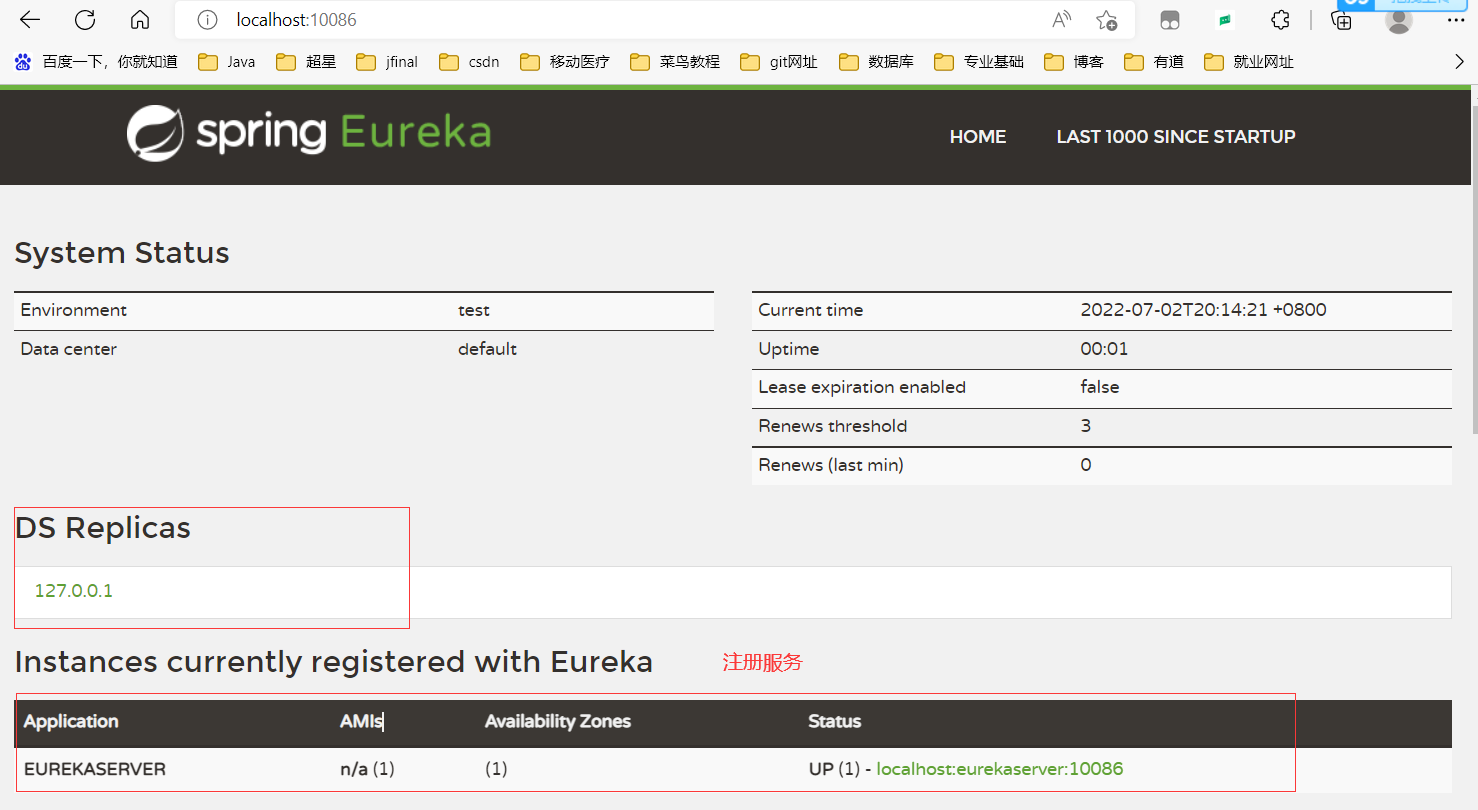
Task: Open the 菜鸟教程 bookmarks folder
Action: tap(675, 62)
